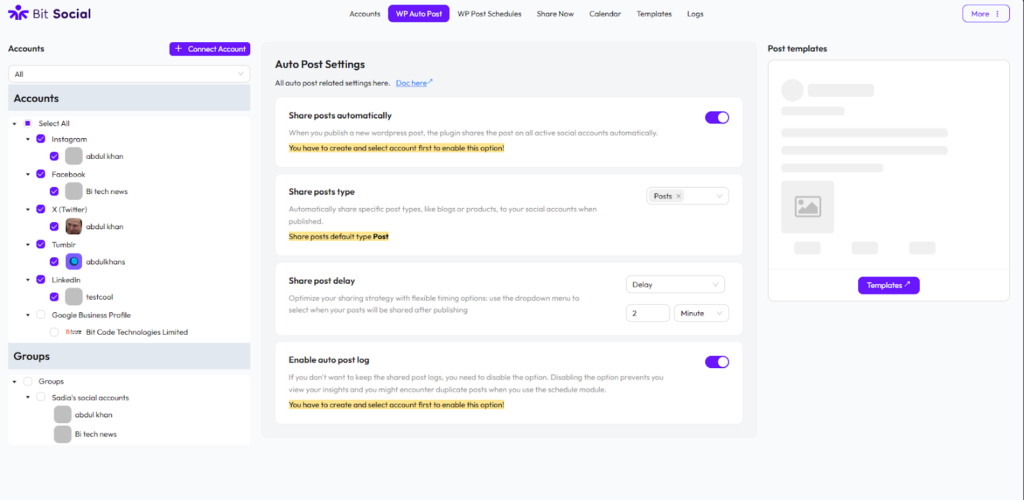Open the All accounts filter dropdown

(129, 74)
